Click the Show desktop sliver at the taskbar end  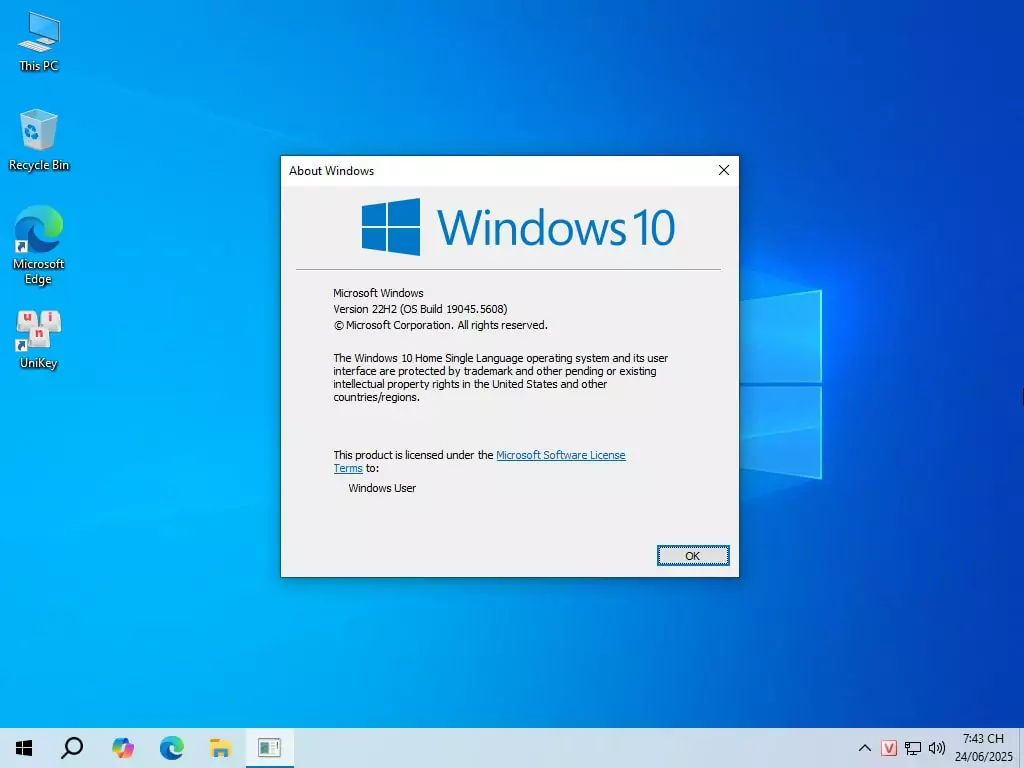click(x=1021, y=748)
